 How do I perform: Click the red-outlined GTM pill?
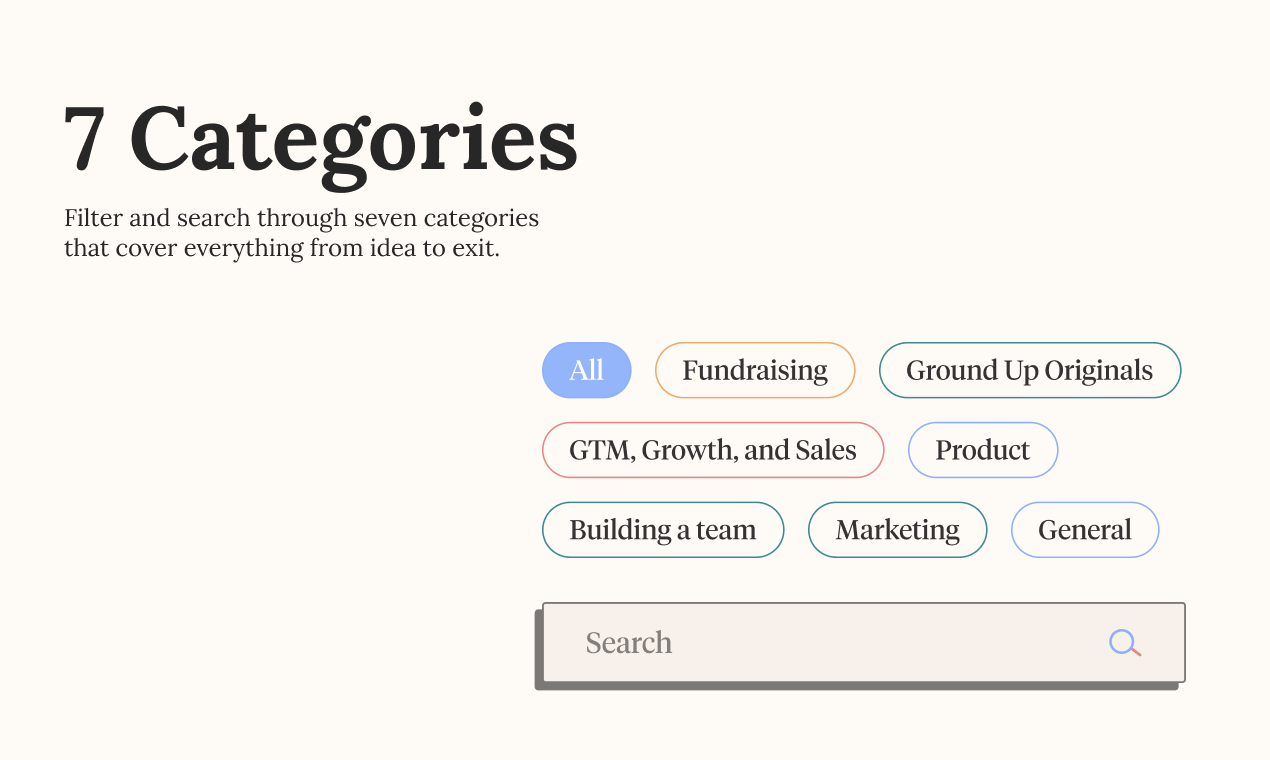pos(713,450)
